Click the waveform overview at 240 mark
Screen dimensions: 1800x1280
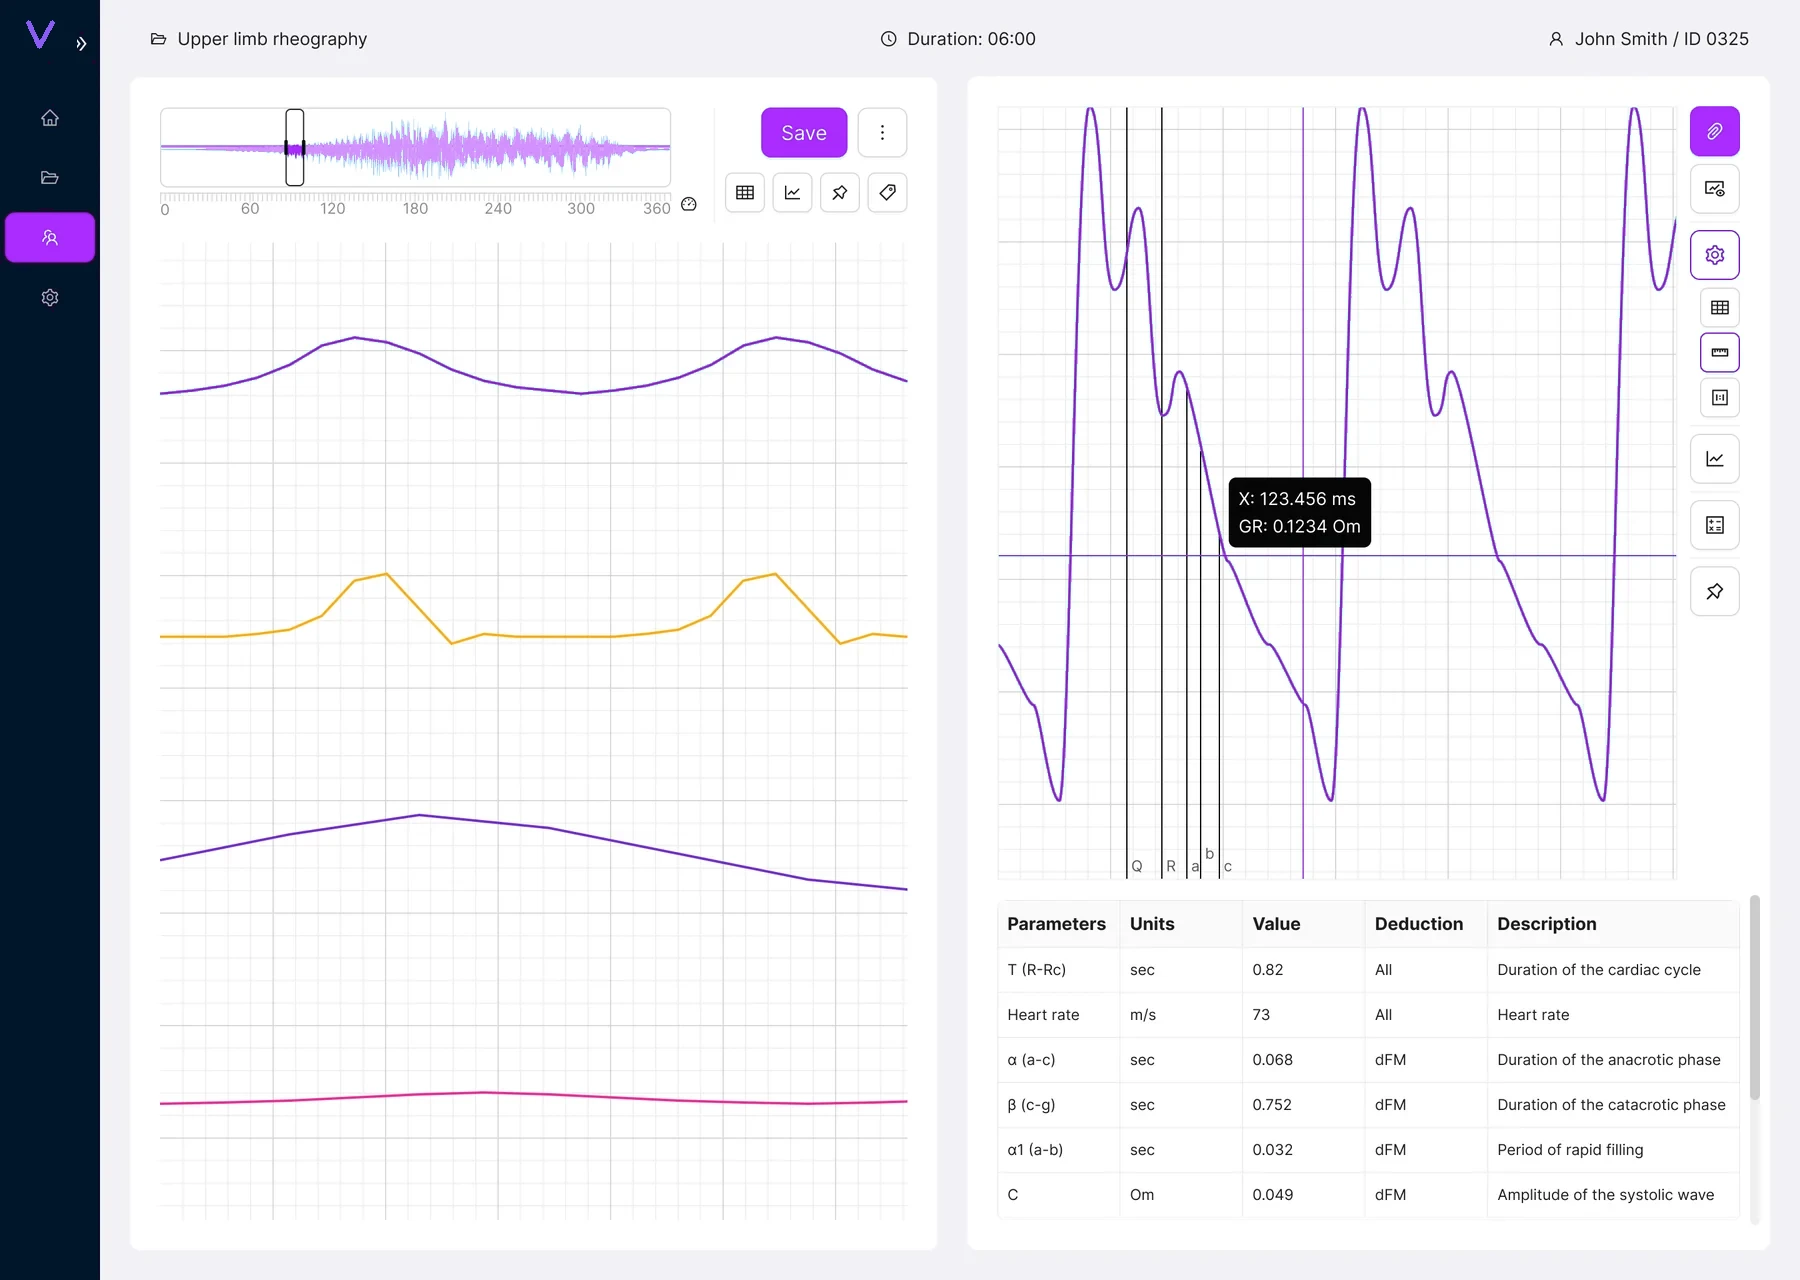498,148
